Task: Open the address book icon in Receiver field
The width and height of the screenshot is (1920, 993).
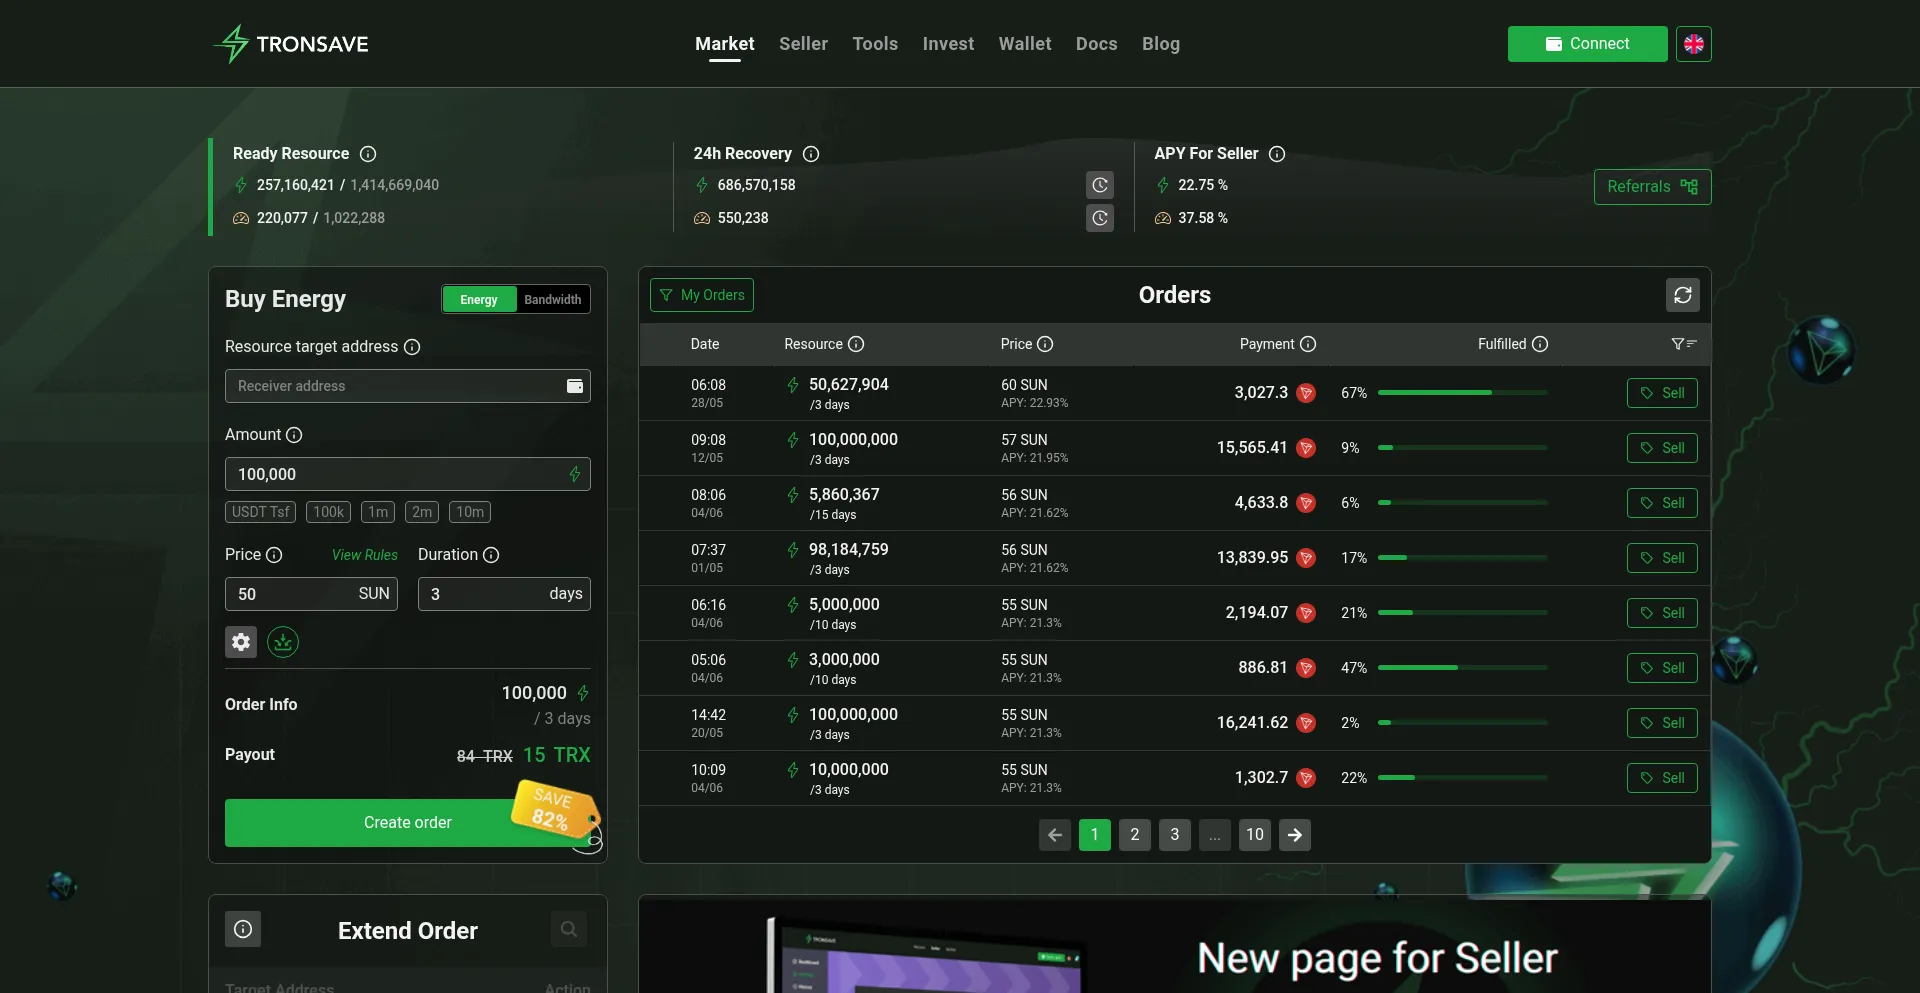Action: tap(575, 386)
